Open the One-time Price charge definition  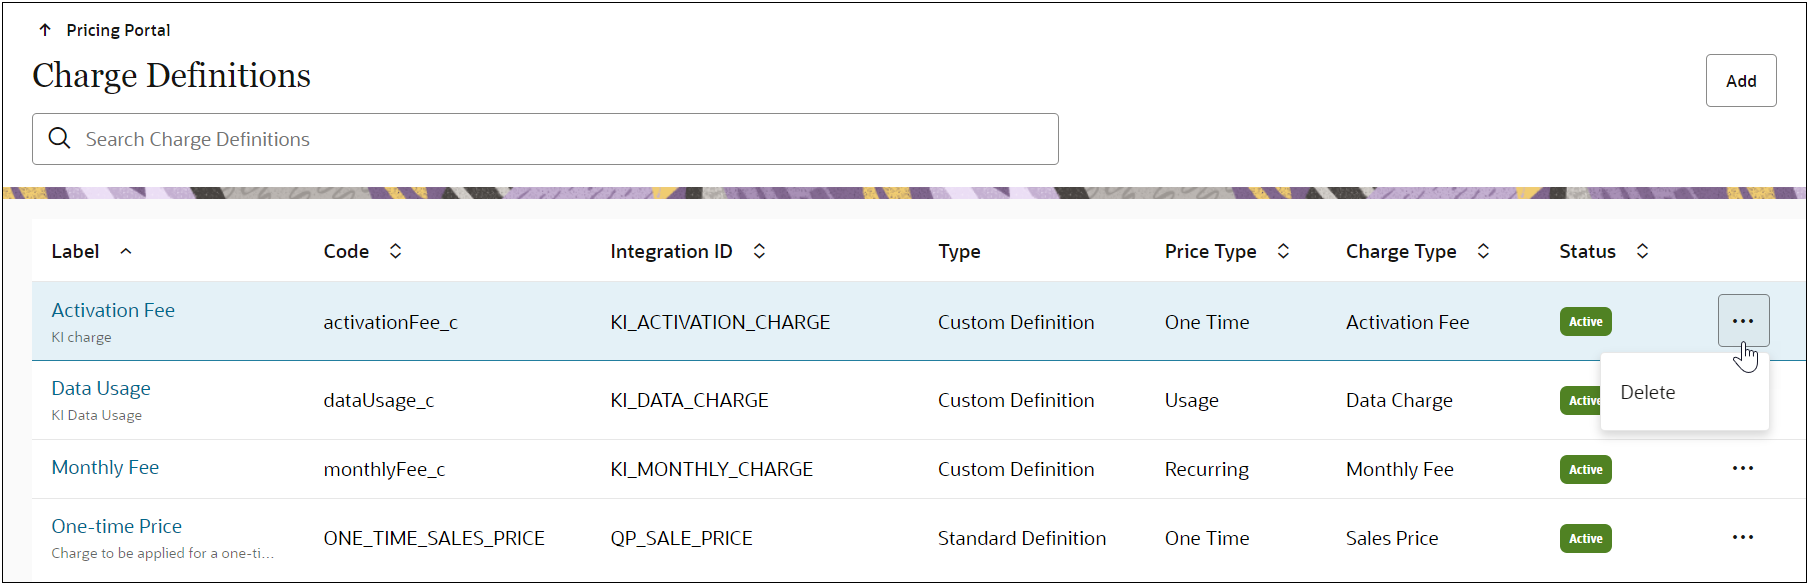[x=117, y=526]
